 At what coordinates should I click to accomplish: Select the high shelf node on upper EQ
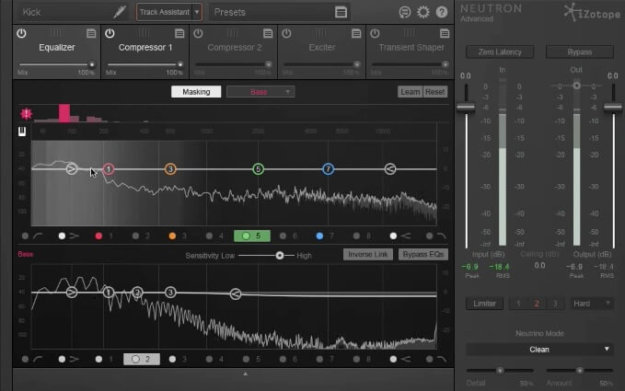pos(390,169)
